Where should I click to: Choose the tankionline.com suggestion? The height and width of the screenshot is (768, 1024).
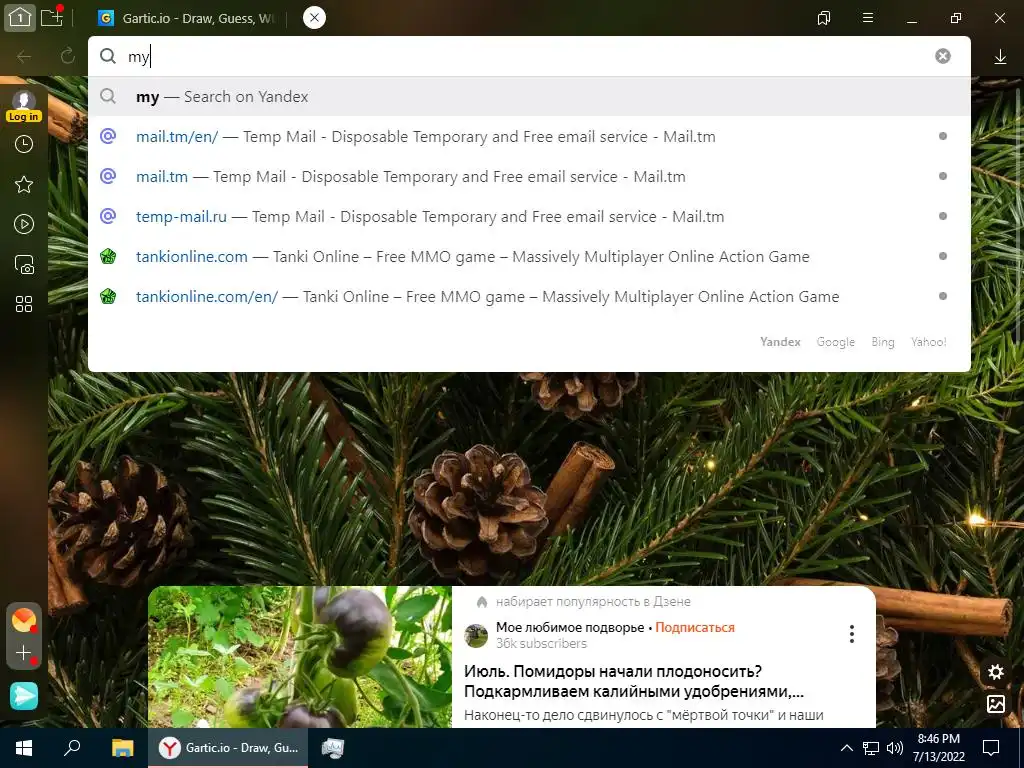pos(529,257)
